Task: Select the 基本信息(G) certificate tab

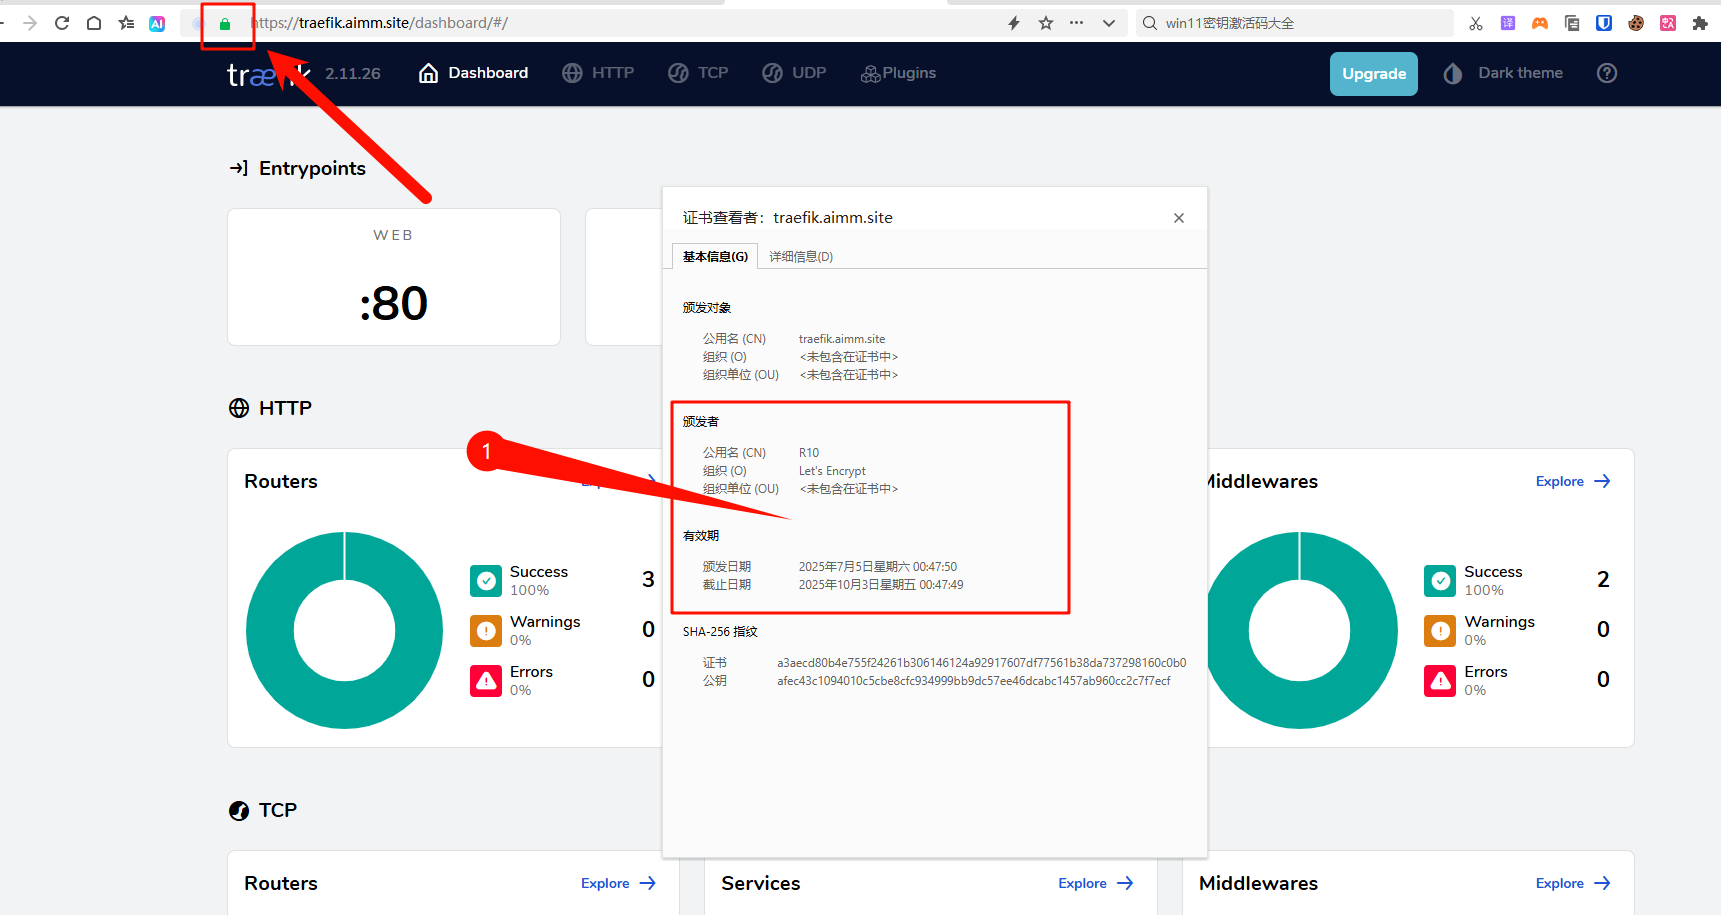Action: click(x=715, y=257)
